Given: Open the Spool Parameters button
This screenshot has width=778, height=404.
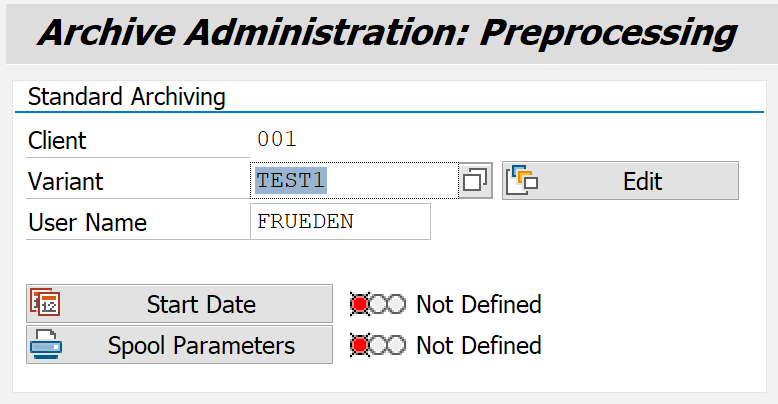Looking at the screenshot, I should click(x=180, y=346).
